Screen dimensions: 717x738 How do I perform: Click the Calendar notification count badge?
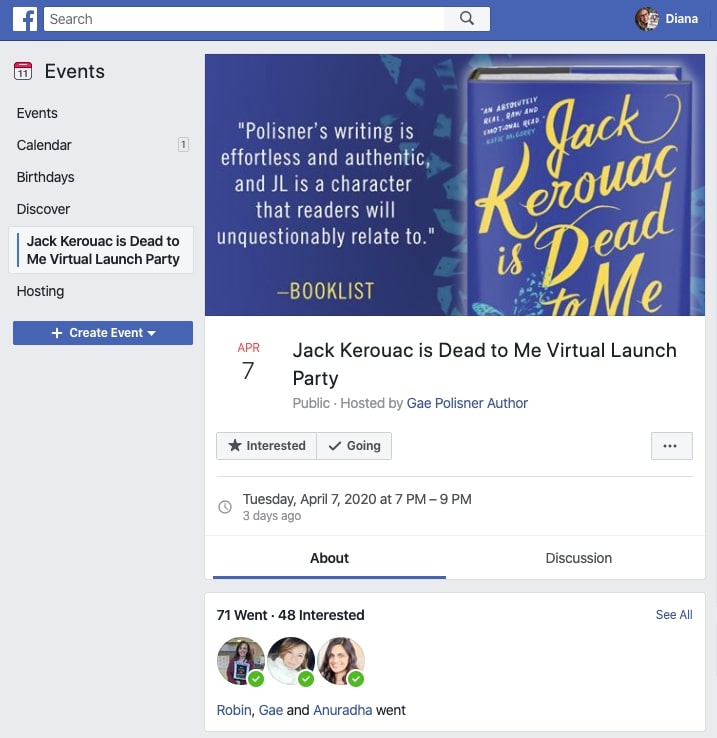tap(183, 144)
